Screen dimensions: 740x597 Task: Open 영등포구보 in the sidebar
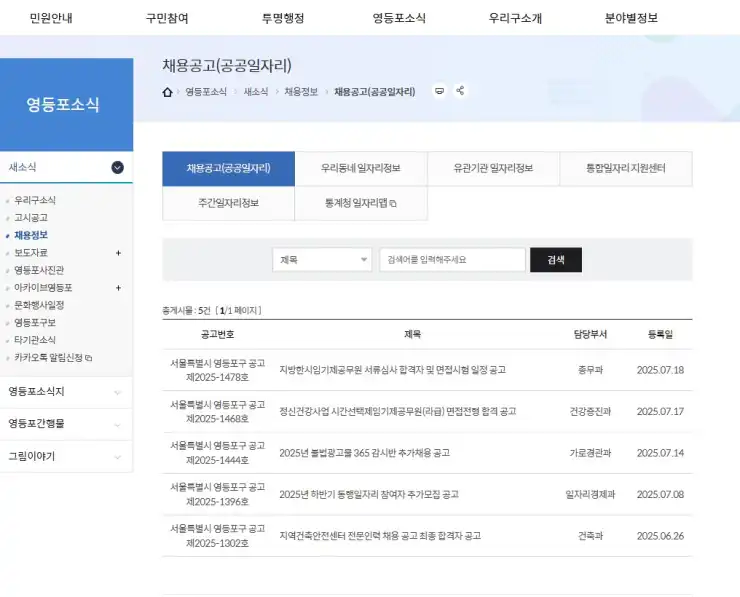pyautogui.click(x=35, y=322)
